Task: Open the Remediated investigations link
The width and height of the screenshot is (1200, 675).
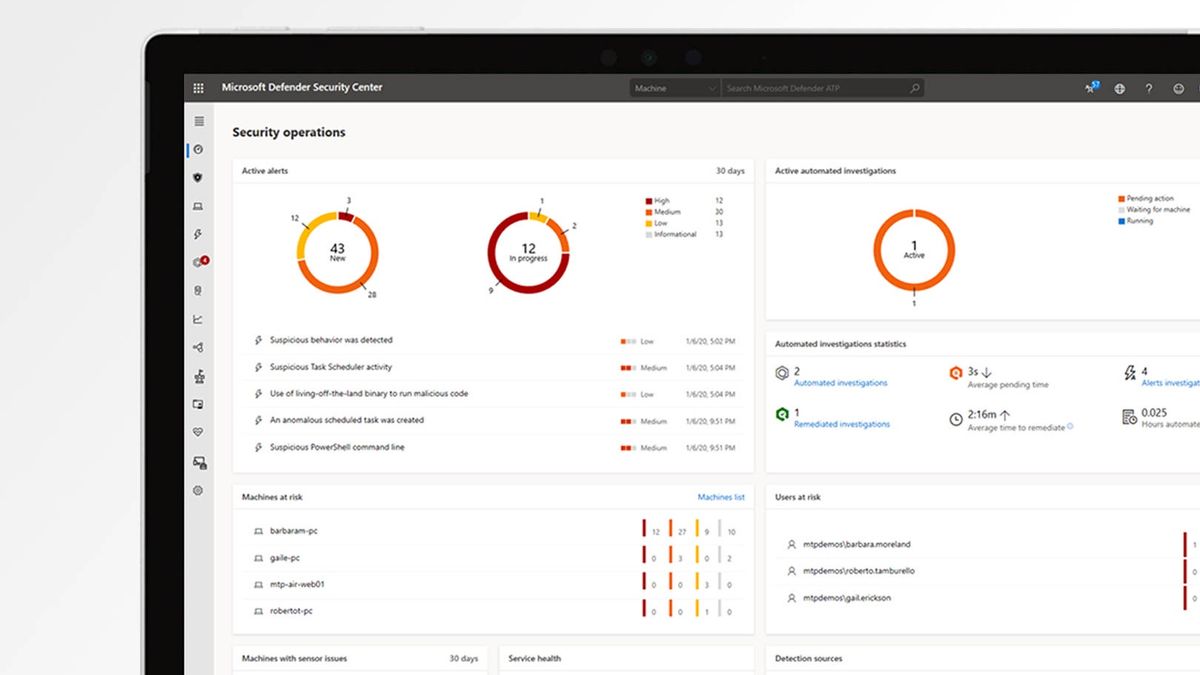Action: point(841,424)
